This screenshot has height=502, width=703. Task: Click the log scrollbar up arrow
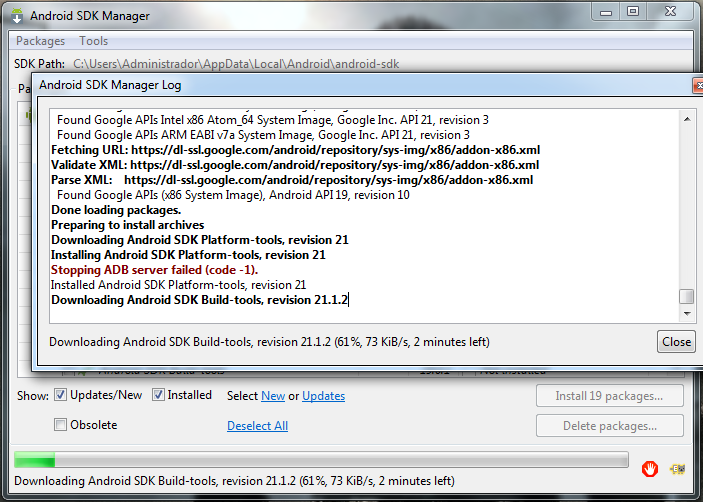pyautogui.click(x=687, y=119)
